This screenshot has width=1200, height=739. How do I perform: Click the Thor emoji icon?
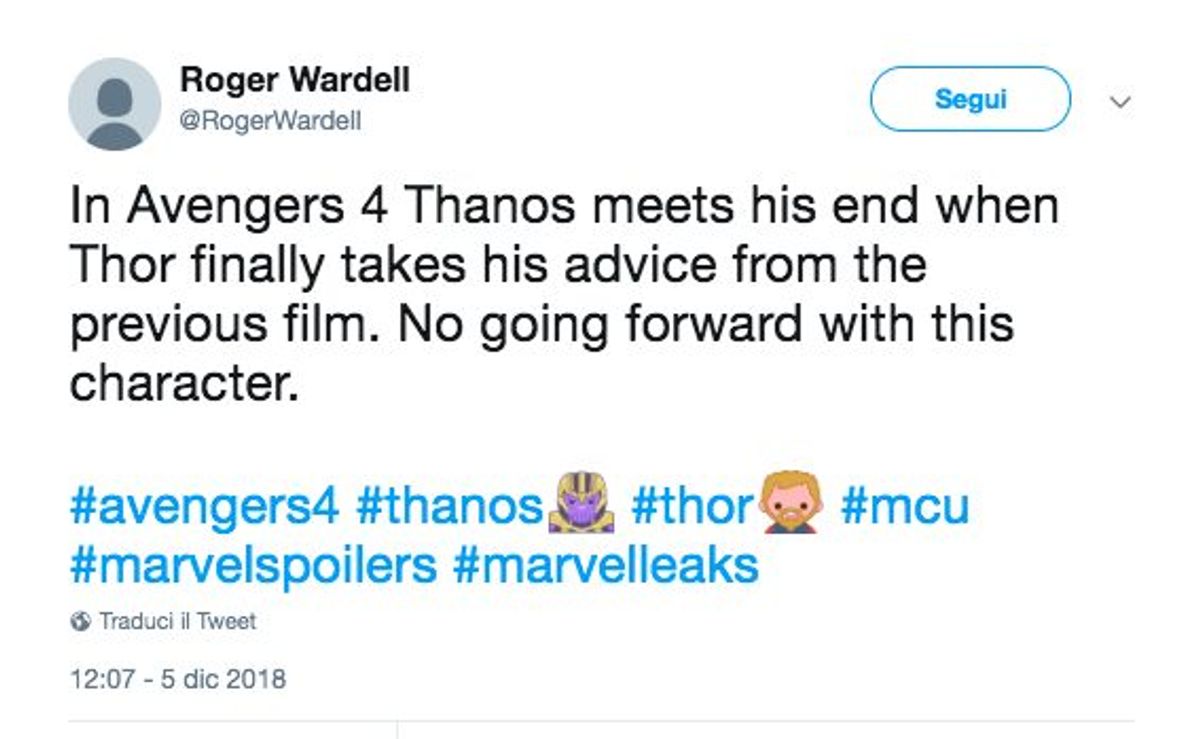coord(790,506)
